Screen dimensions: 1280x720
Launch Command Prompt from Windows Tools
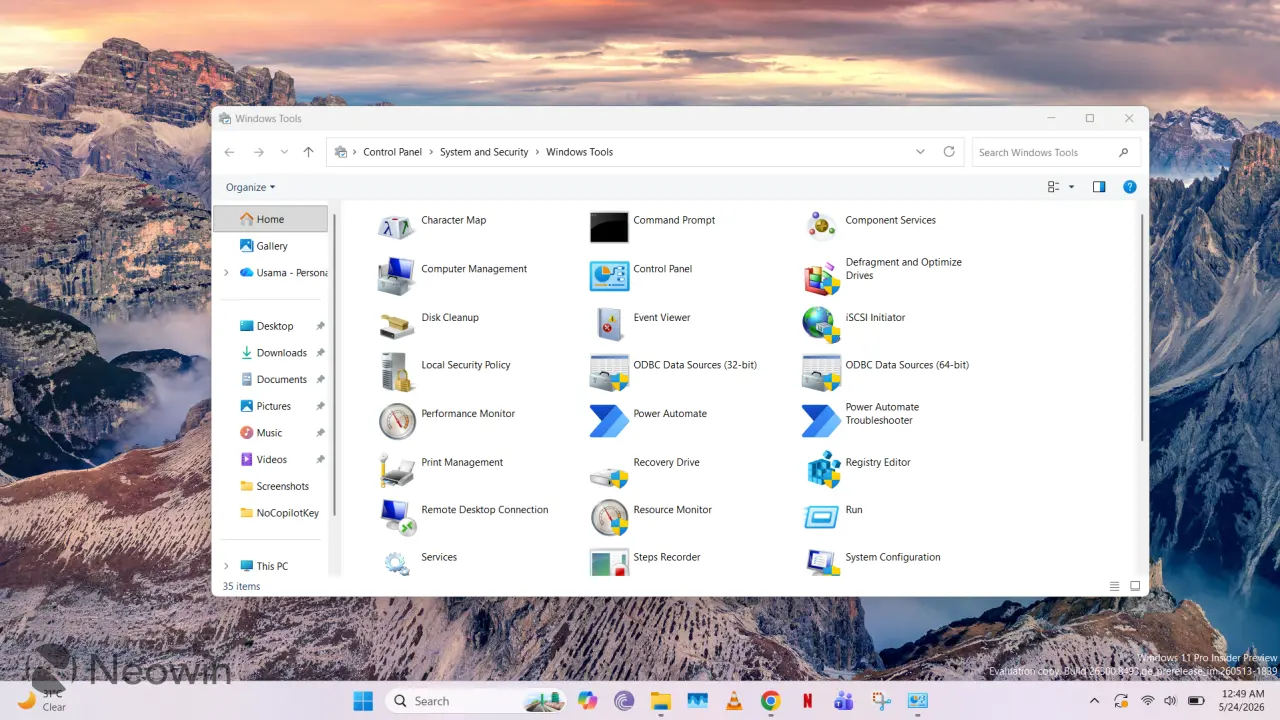(x=609, y=227)
